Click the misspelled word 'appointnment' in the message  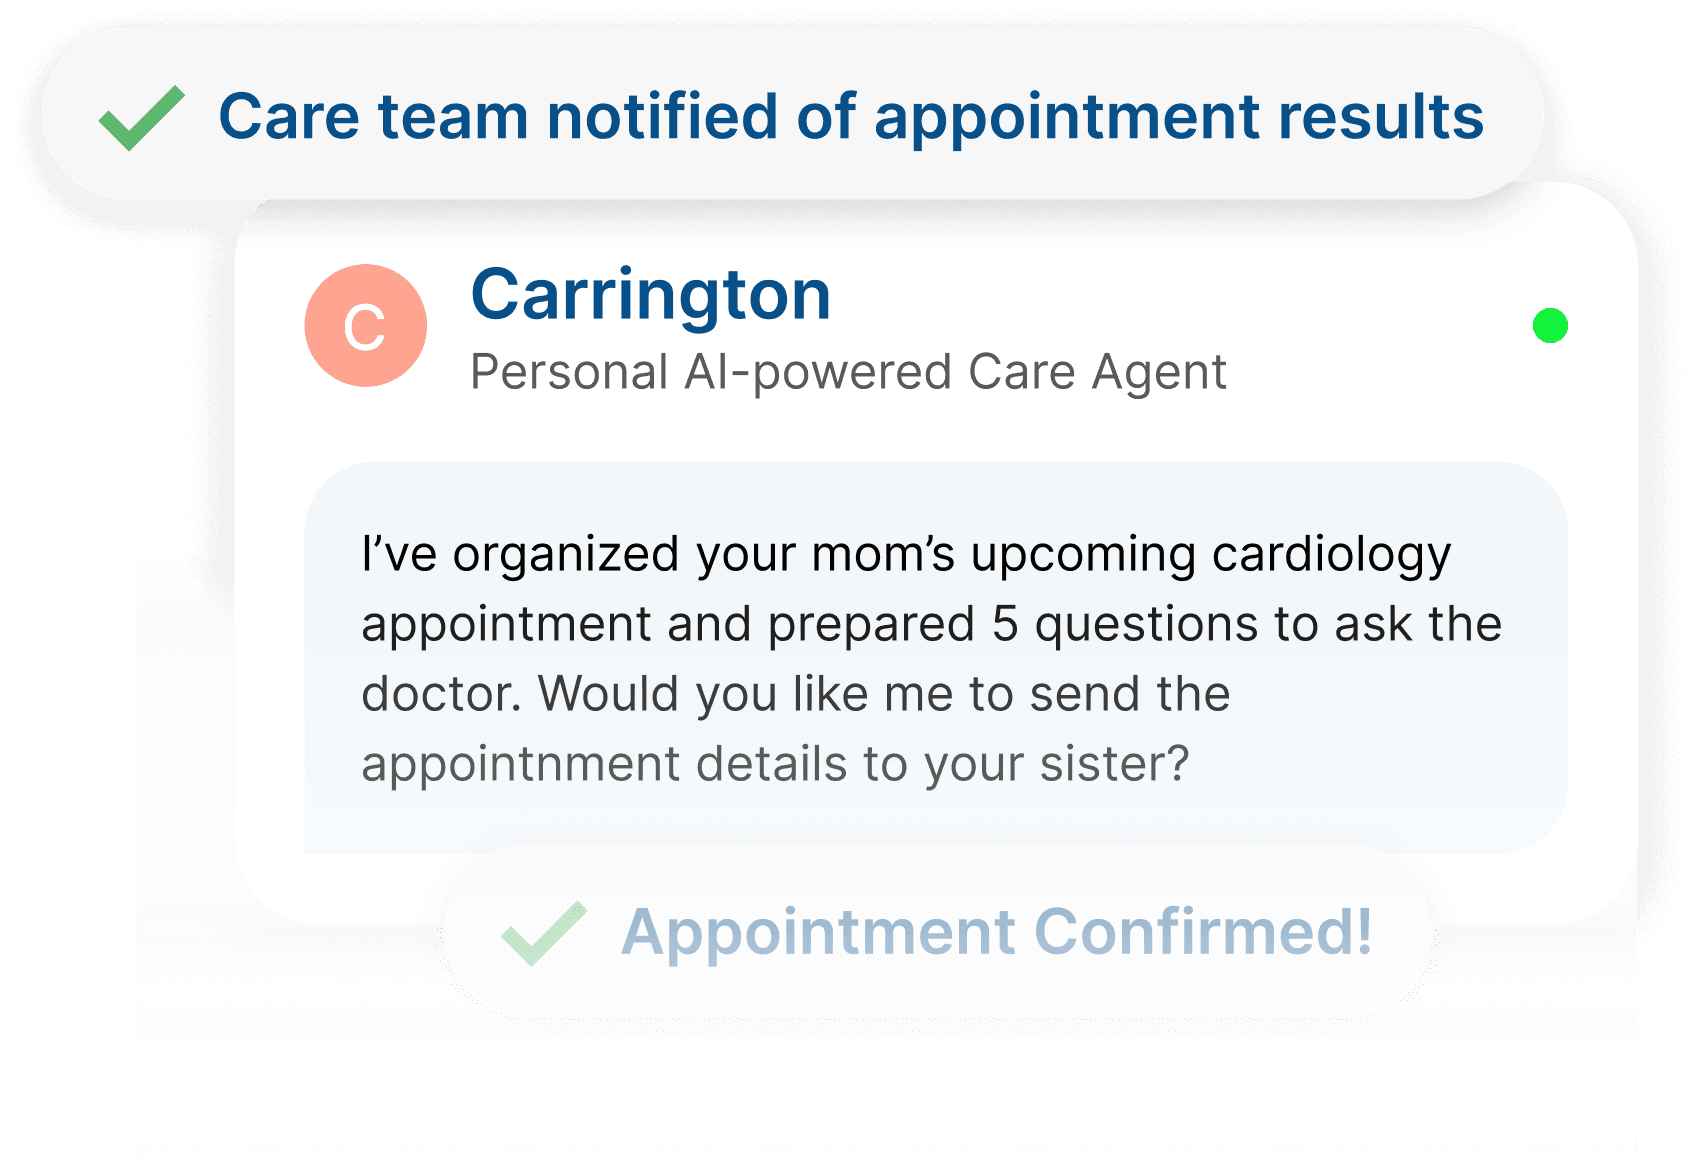pos(520,765)
